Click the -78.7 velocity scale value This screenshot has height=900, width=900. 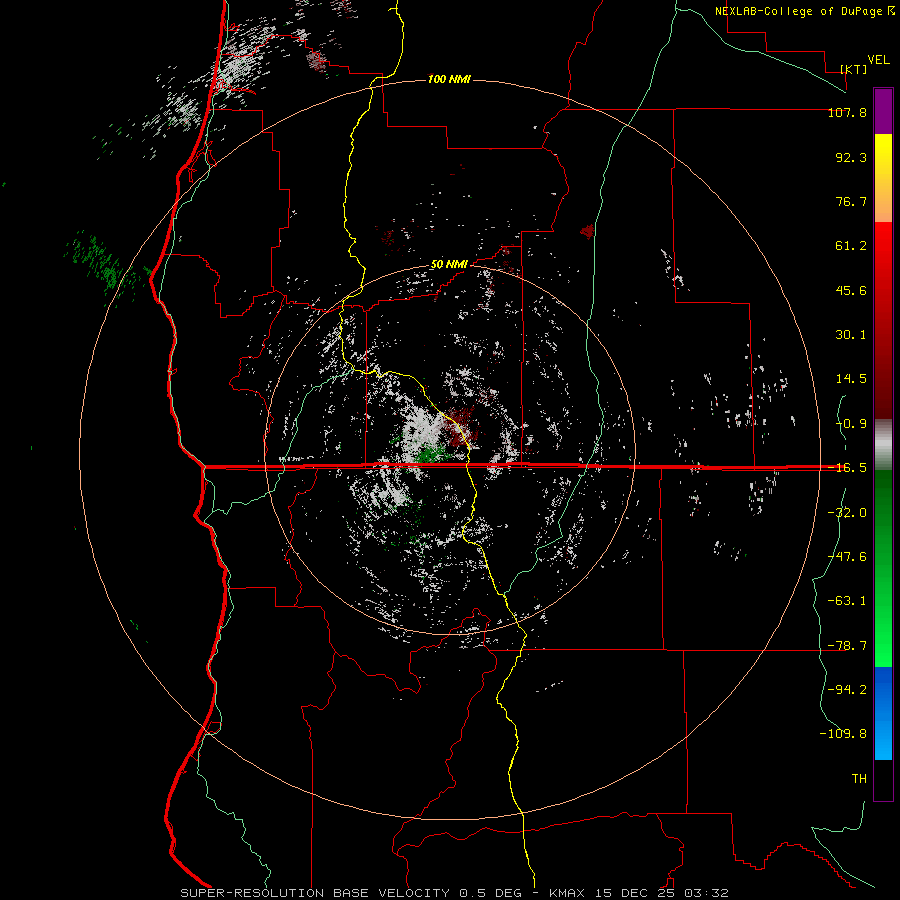(x=847, y=646)
